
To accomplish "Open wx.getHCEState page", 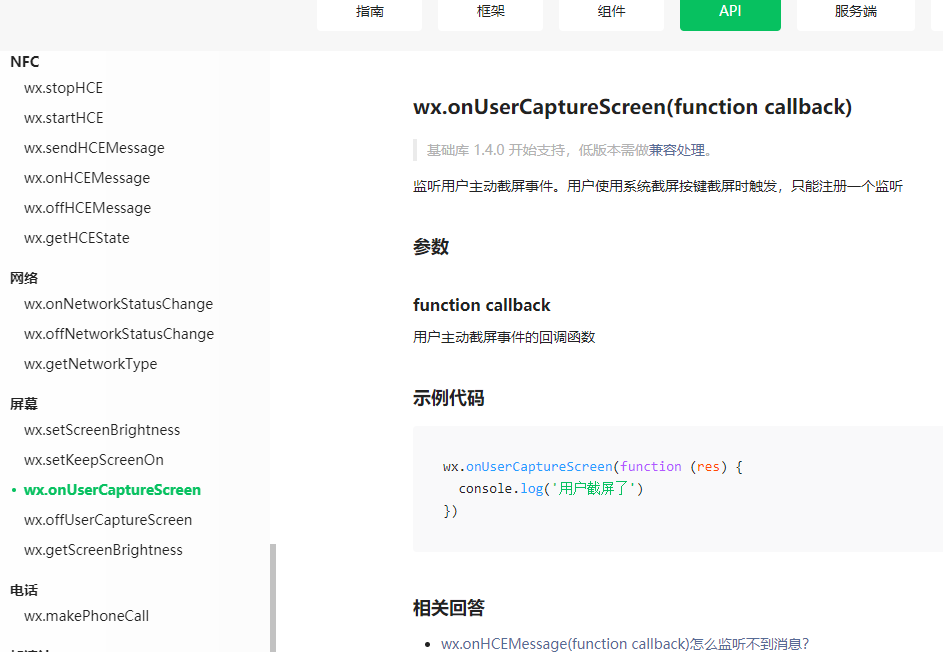I will 77,238.
